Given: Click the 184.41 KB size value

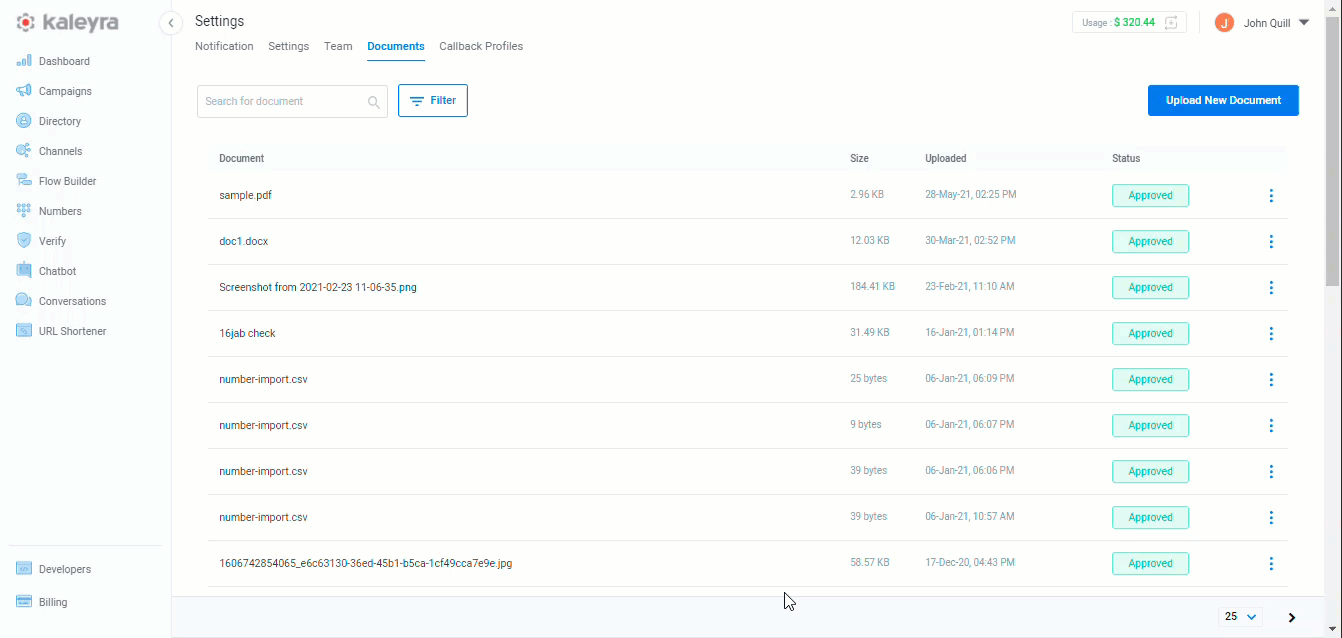Looking at the screenshot, I should pyautogui.click(x=872, y=287).
